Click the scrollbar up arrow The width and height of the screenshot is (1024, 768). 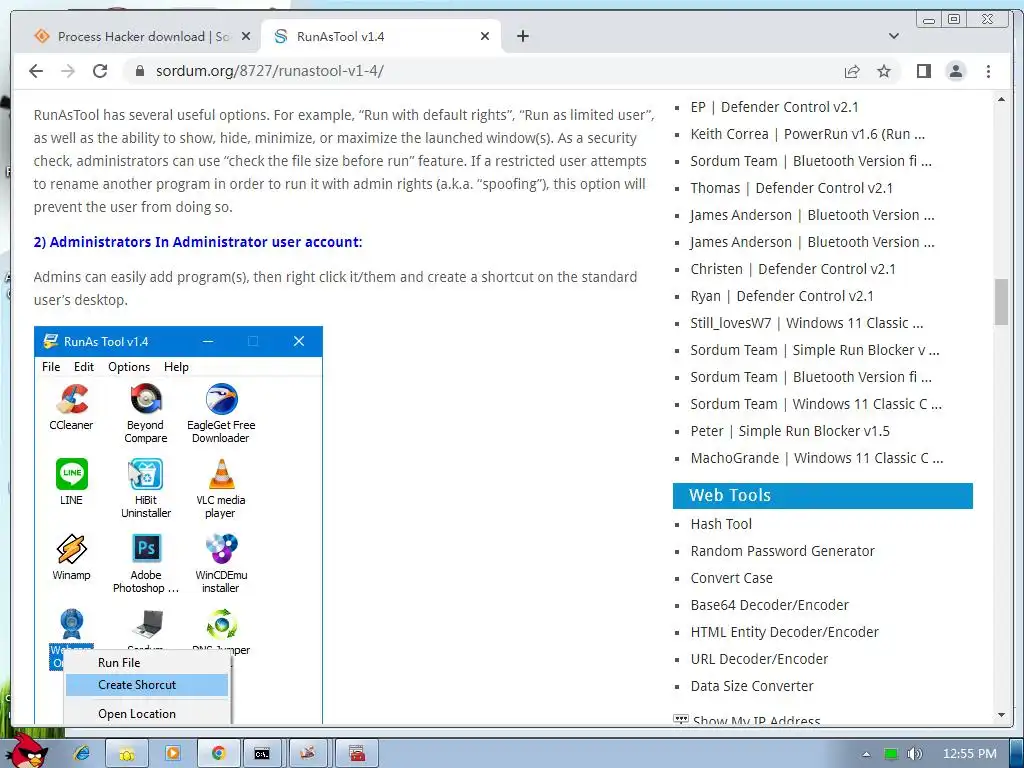pos(1001,99)
